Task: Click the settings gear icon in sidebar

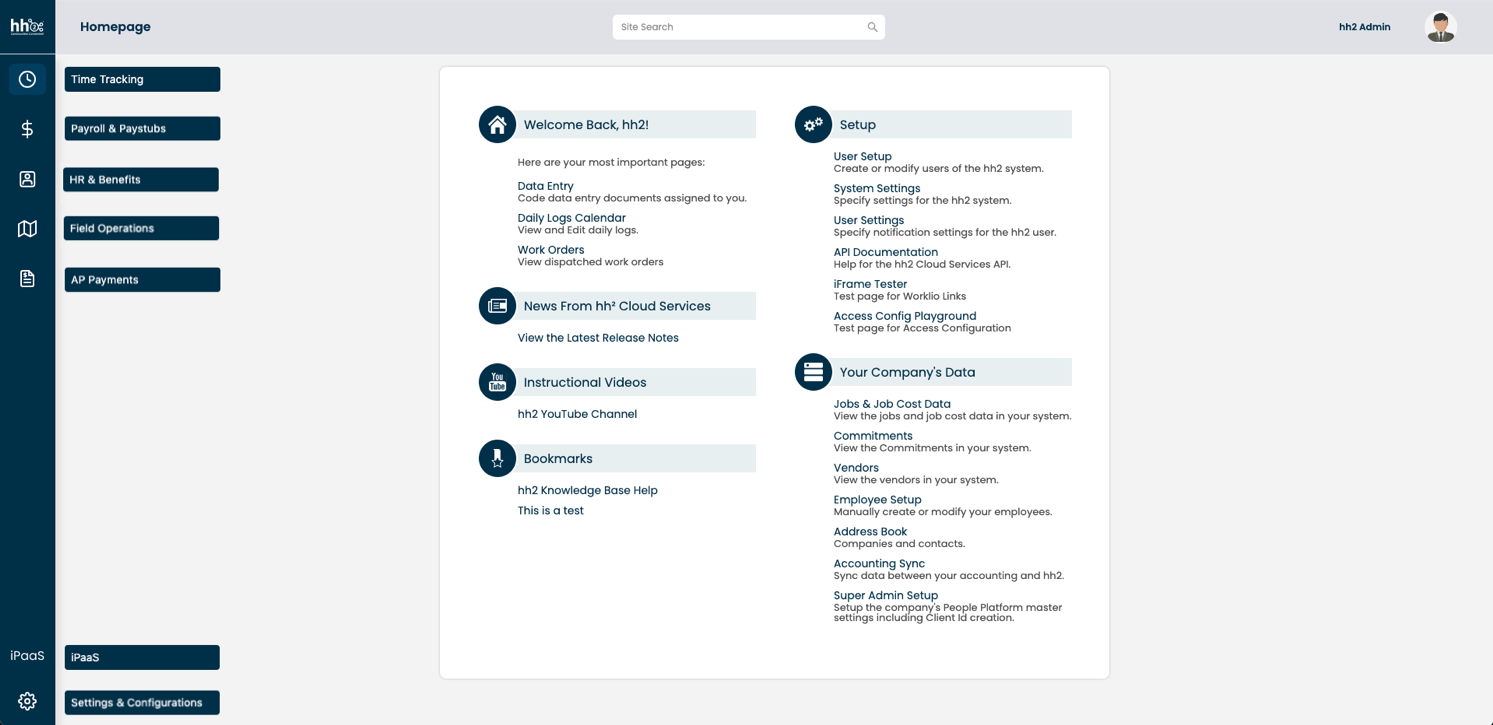Action: coord(27,701)
